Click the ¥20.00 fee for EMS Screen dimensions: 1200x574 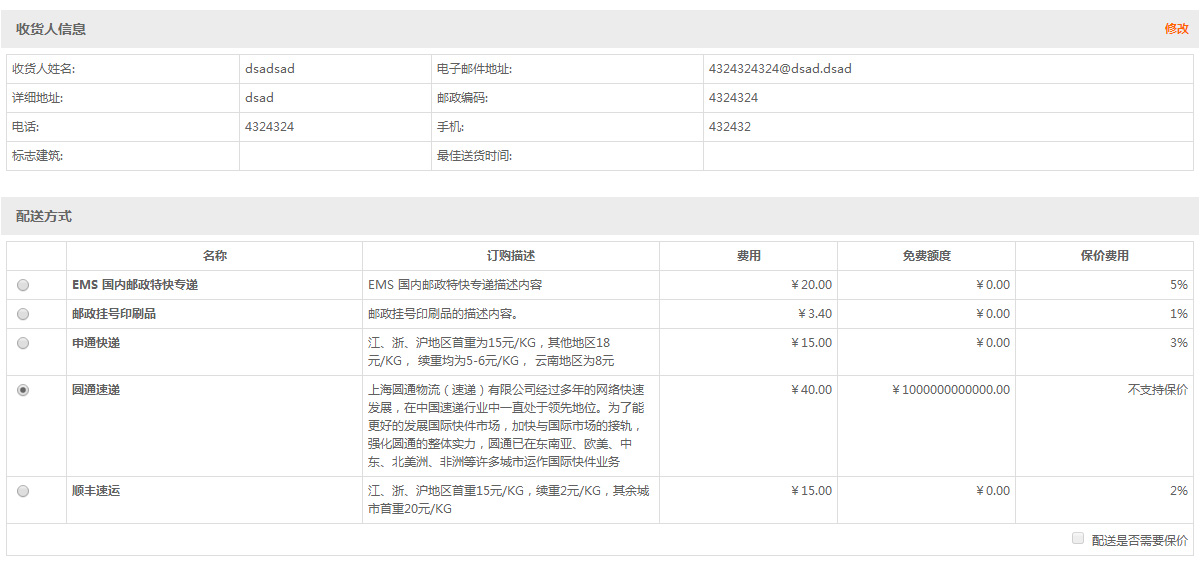pos(811,285)
